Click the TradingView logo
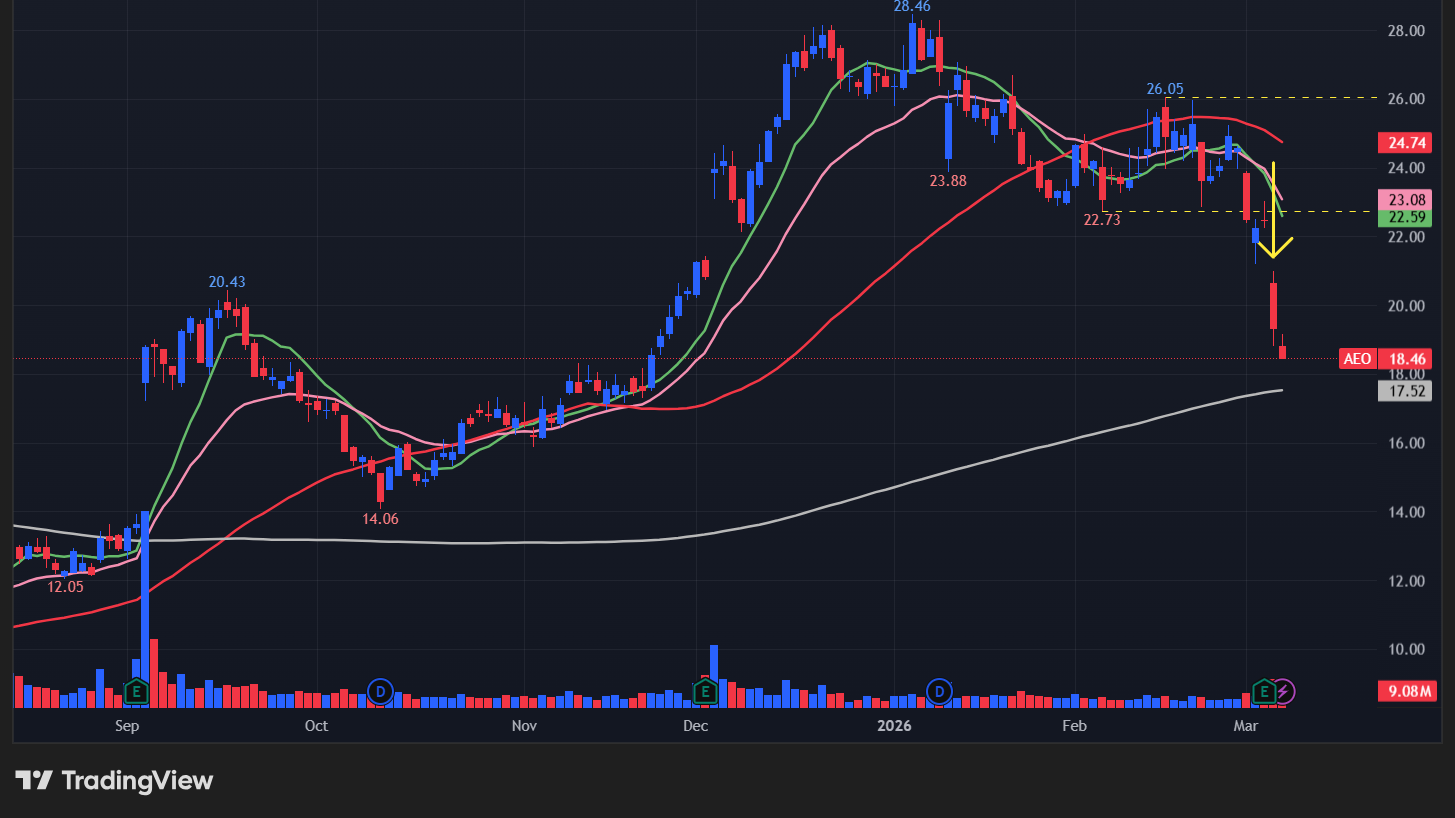Image resolution: width=1455 pixels, height=818 pixels. 114,781
